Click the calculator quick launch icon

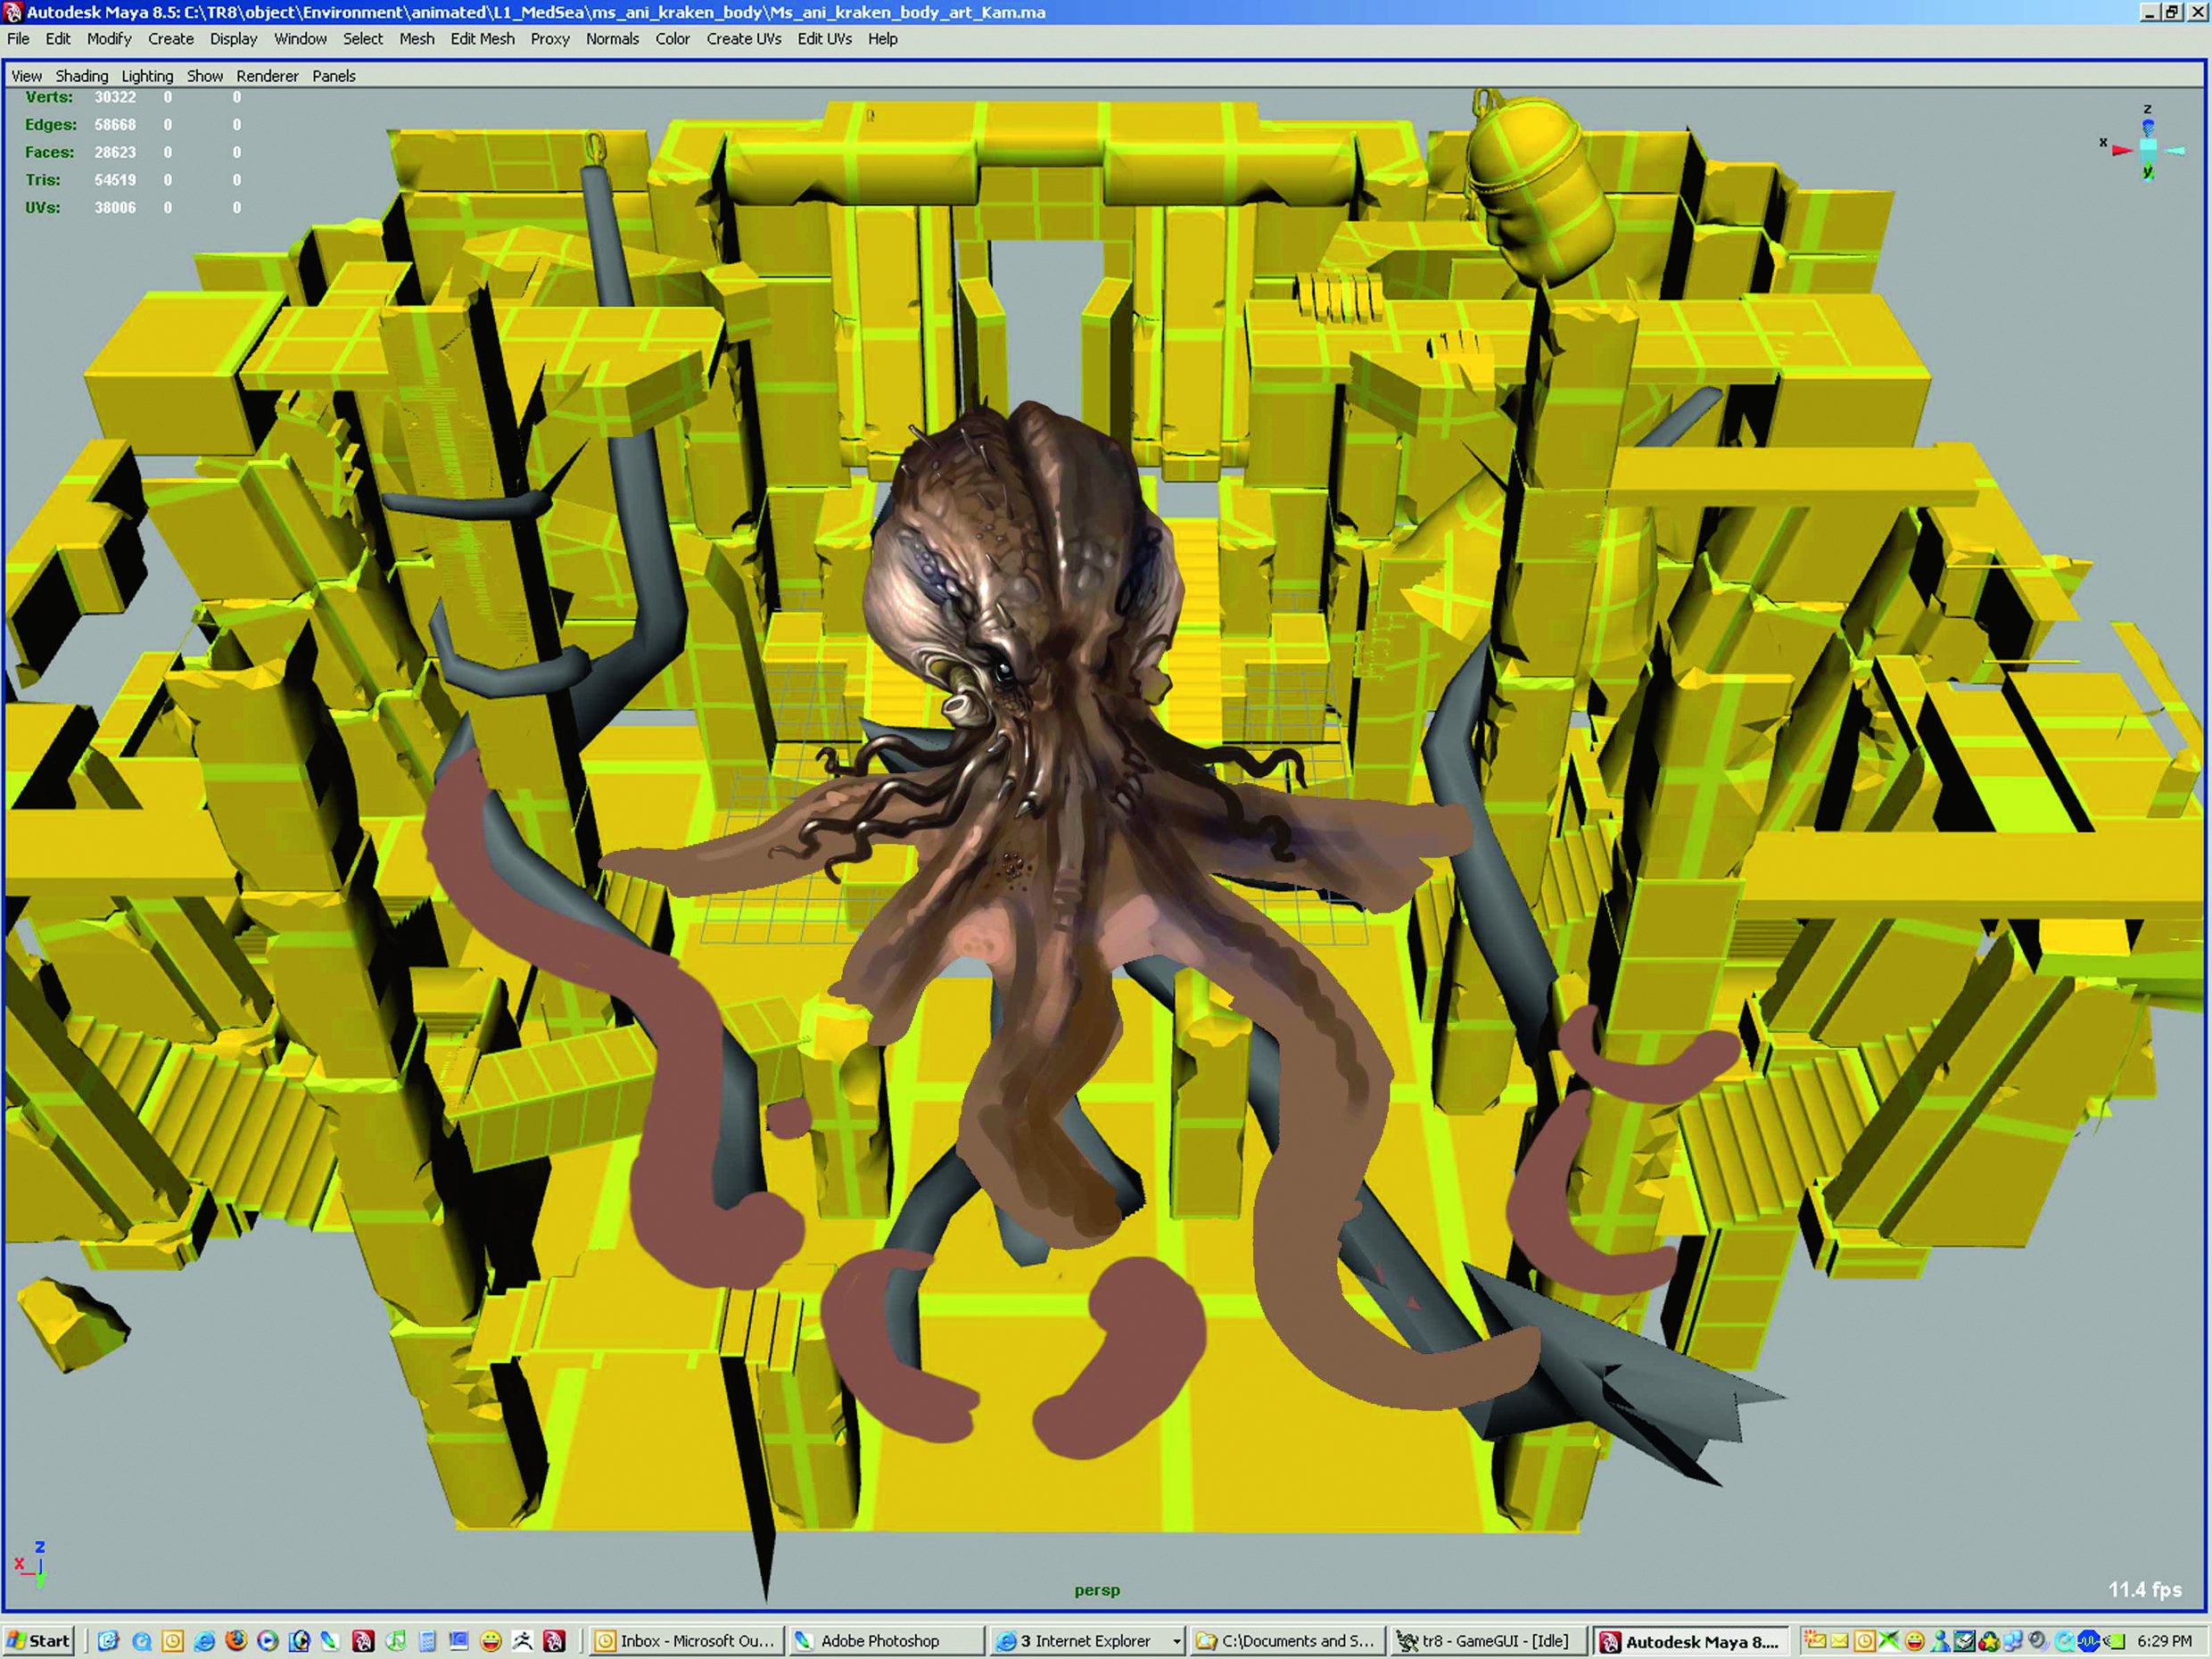[x=427, y=1641]
